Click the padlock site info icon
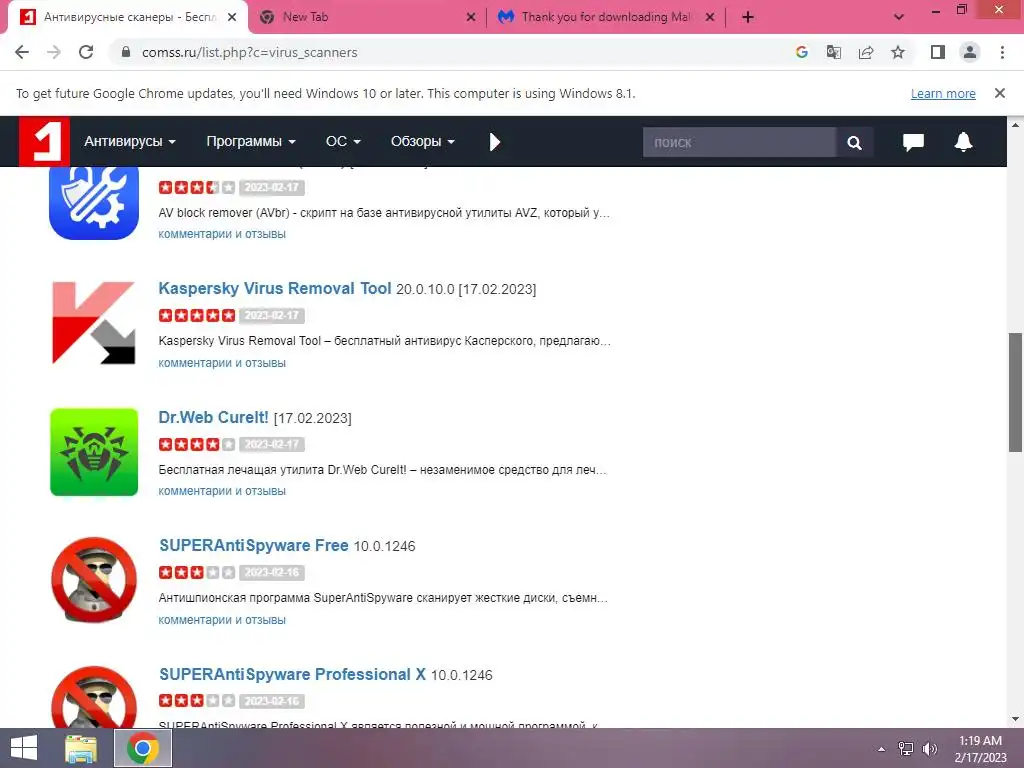 tap(126, 52)
